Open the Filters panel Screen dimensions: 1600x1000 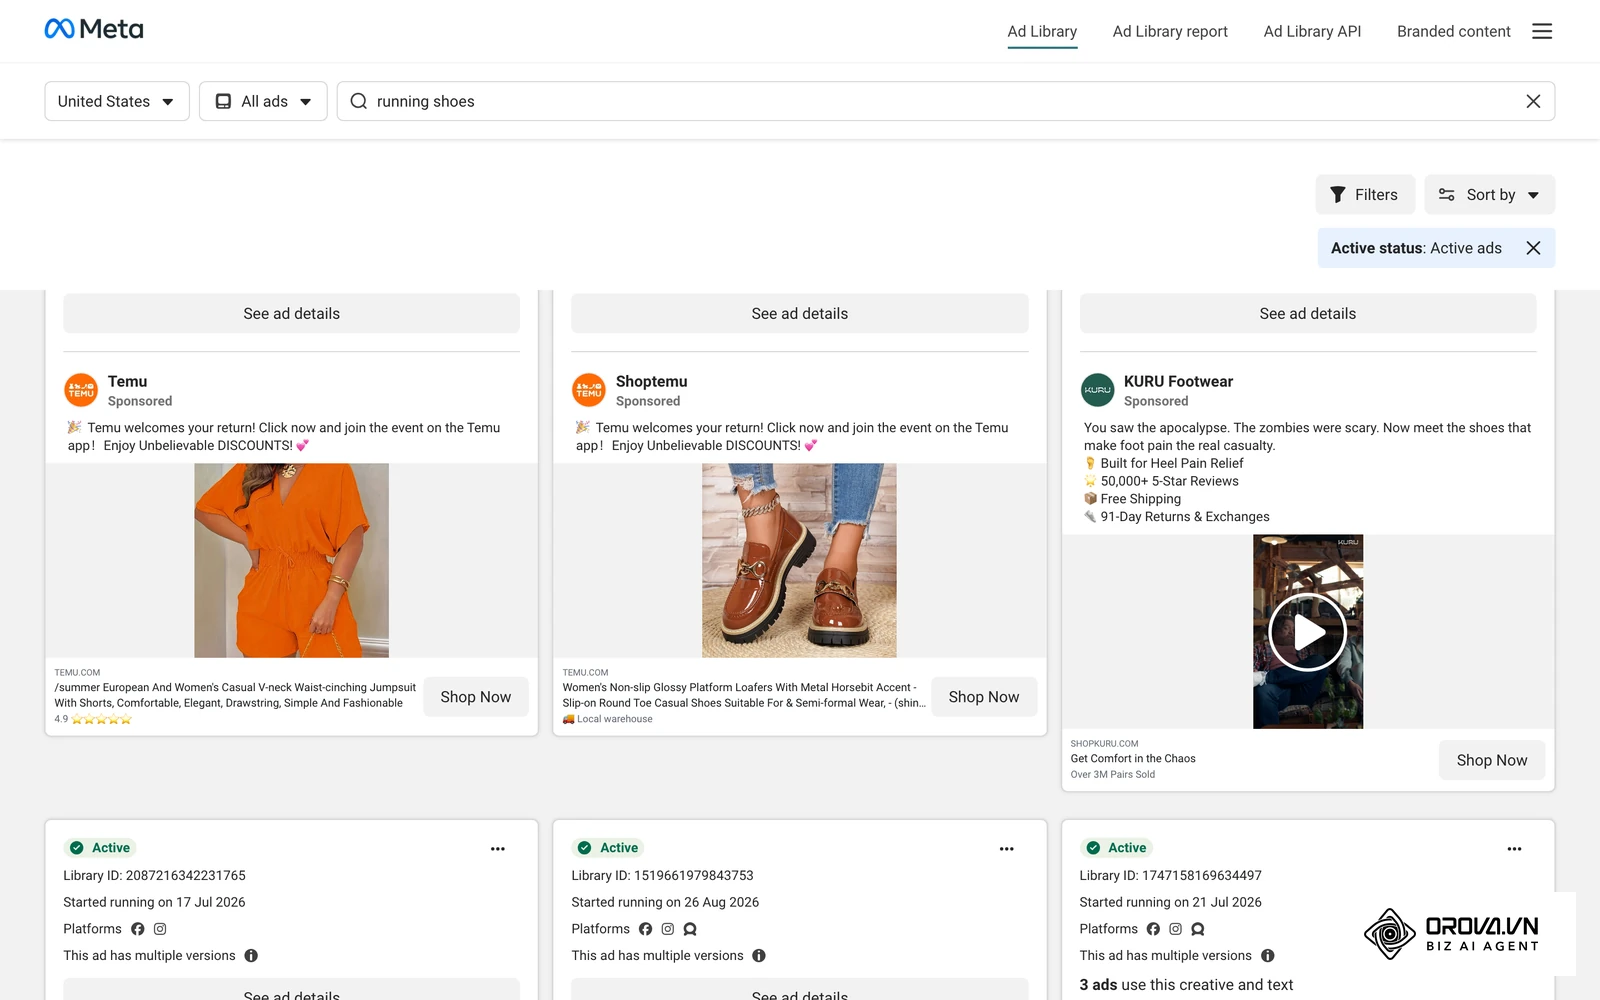[x=1364, y=195]
